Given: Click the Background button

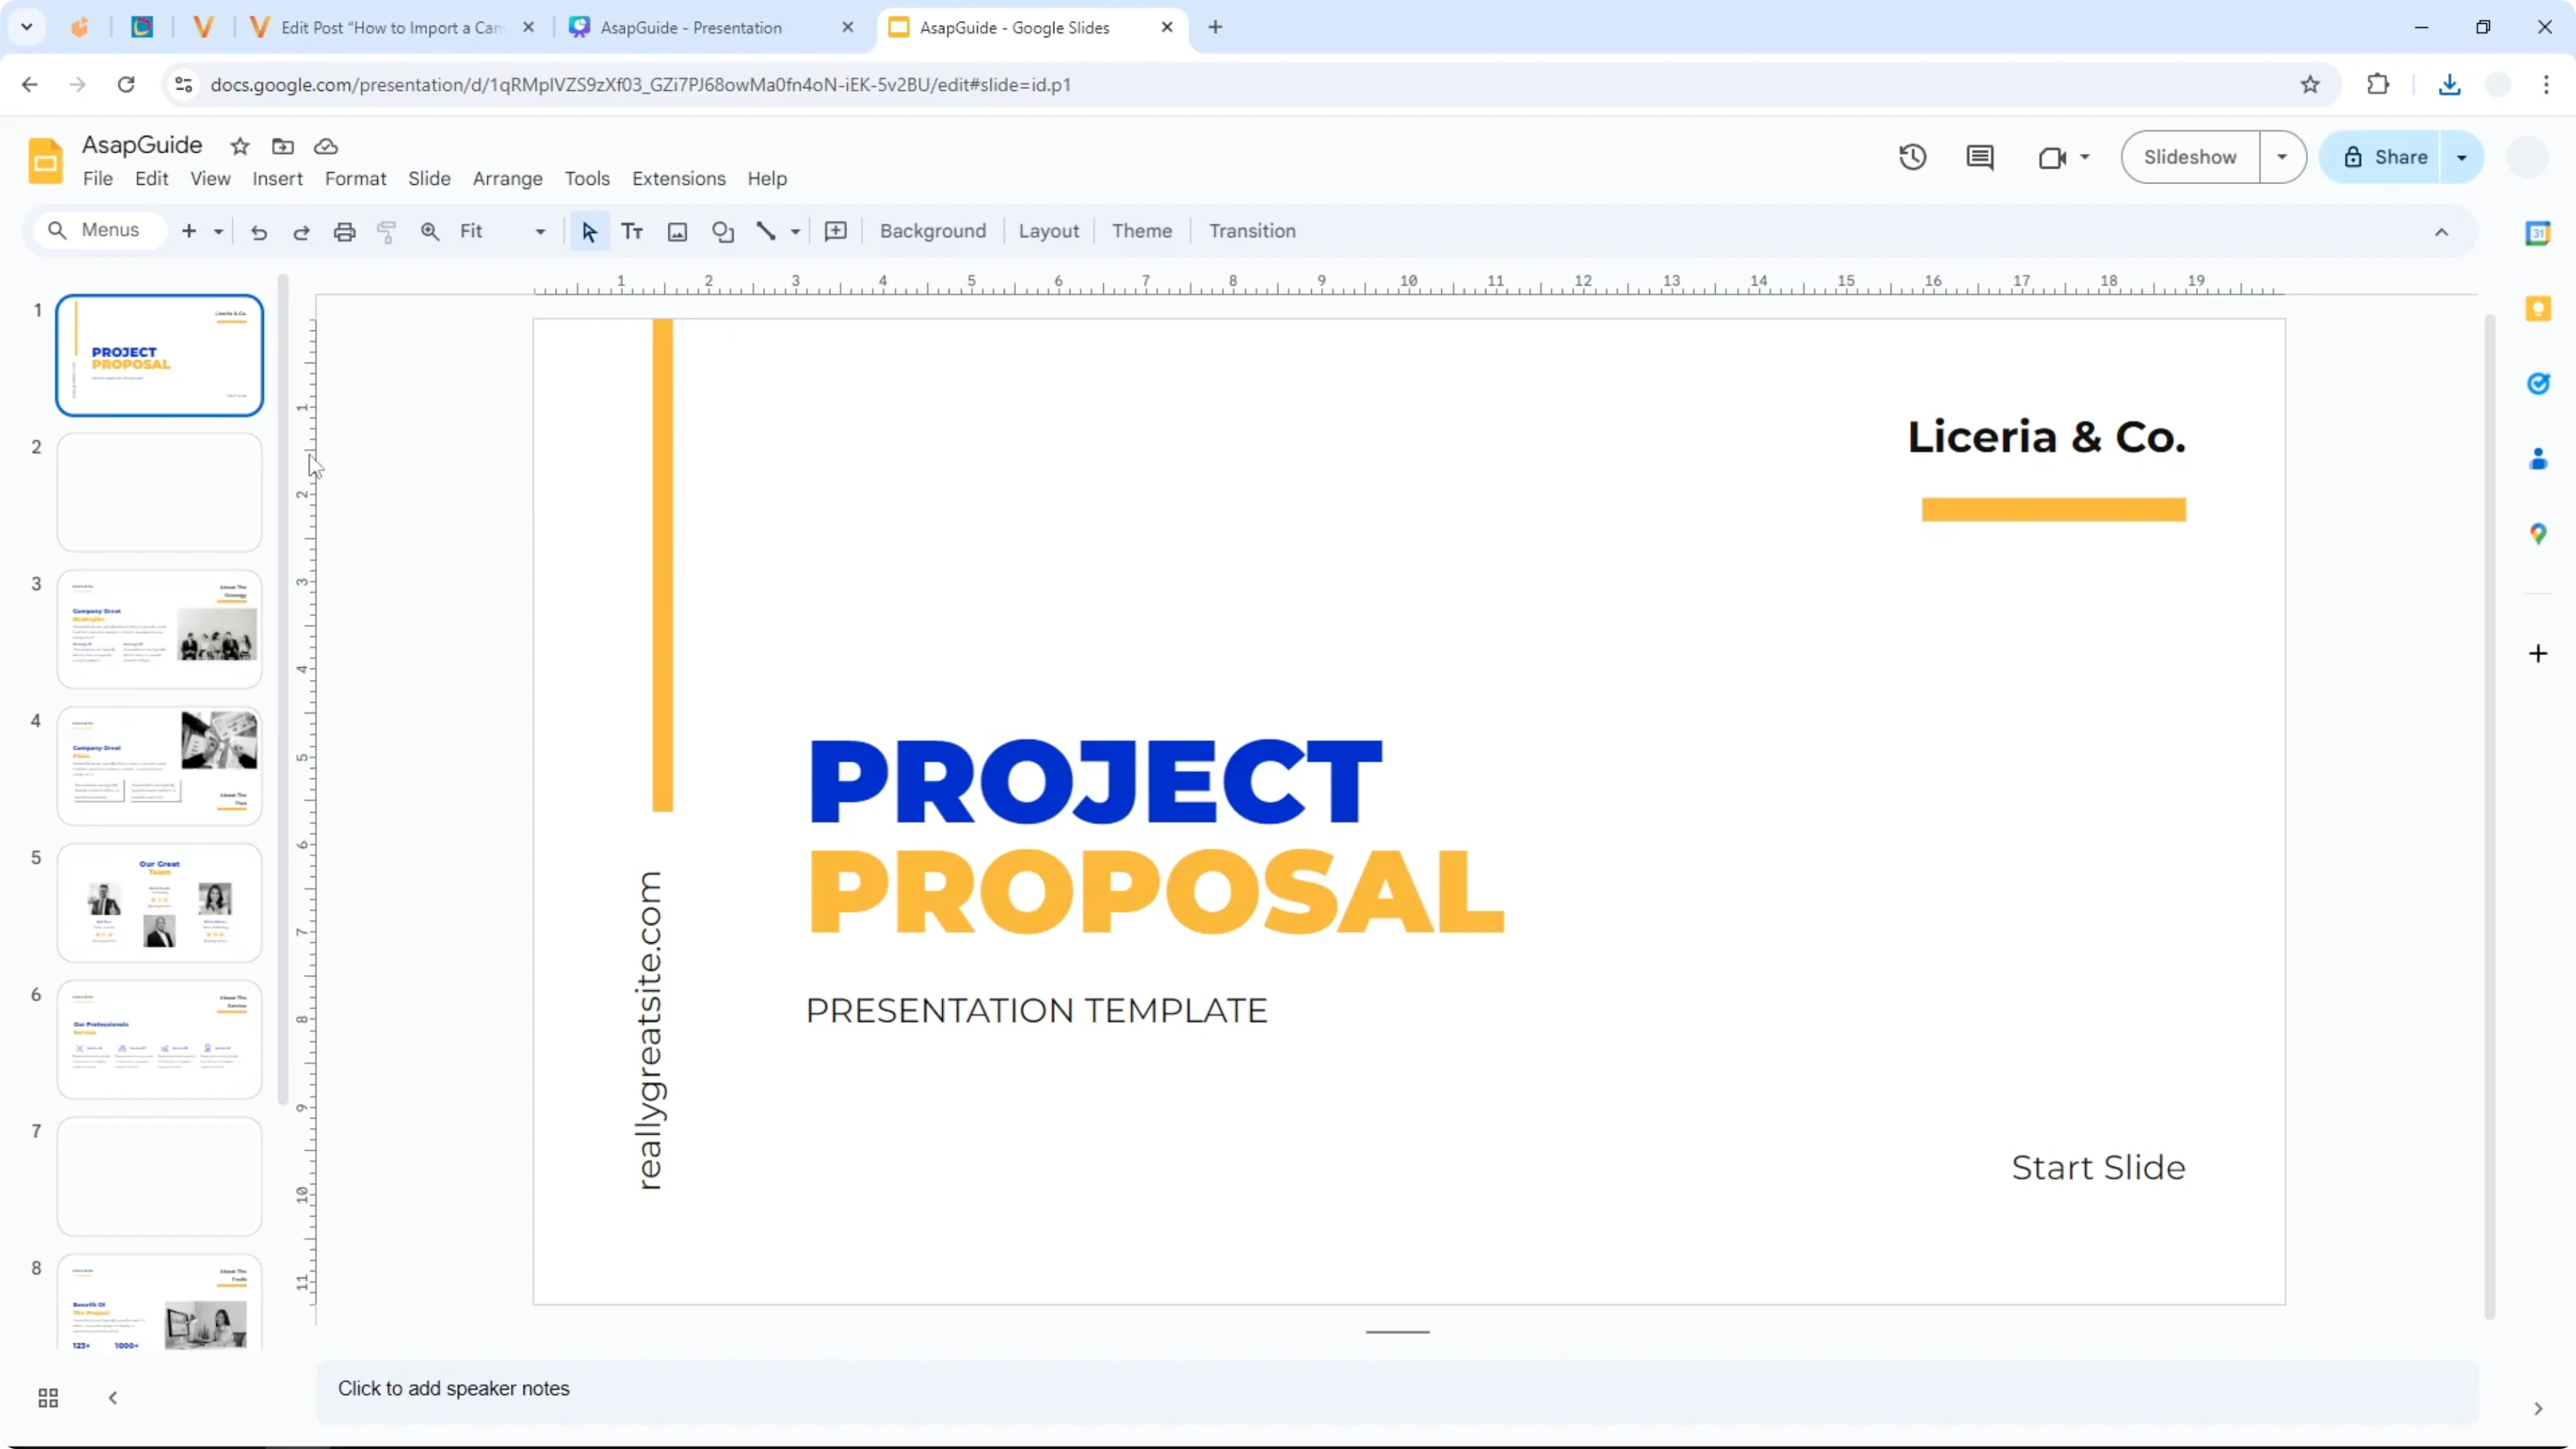Looking at the screenshot, I should tap(932, 231).
